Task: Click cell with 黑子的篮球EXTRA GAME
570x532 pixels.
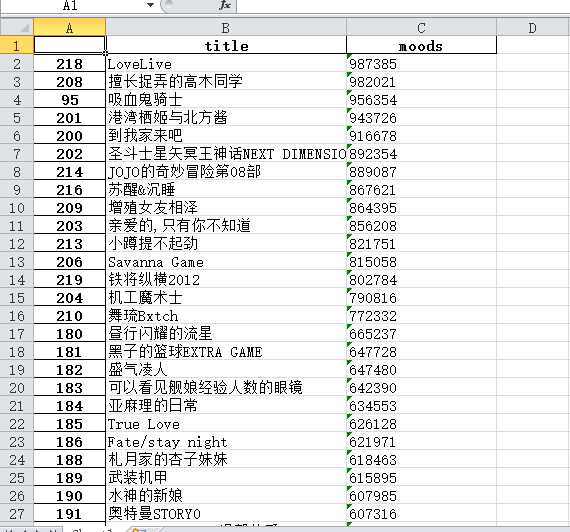Action: pyautogui.click(x=226, y=352)
